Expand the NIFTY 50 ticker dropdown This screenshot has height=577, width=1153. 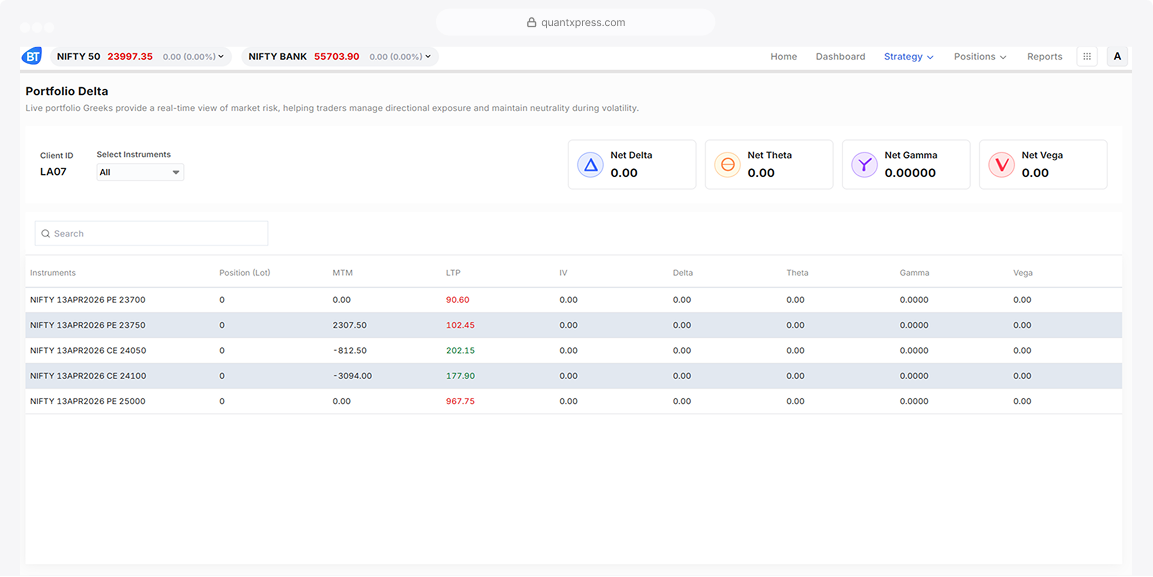(221, 57)
